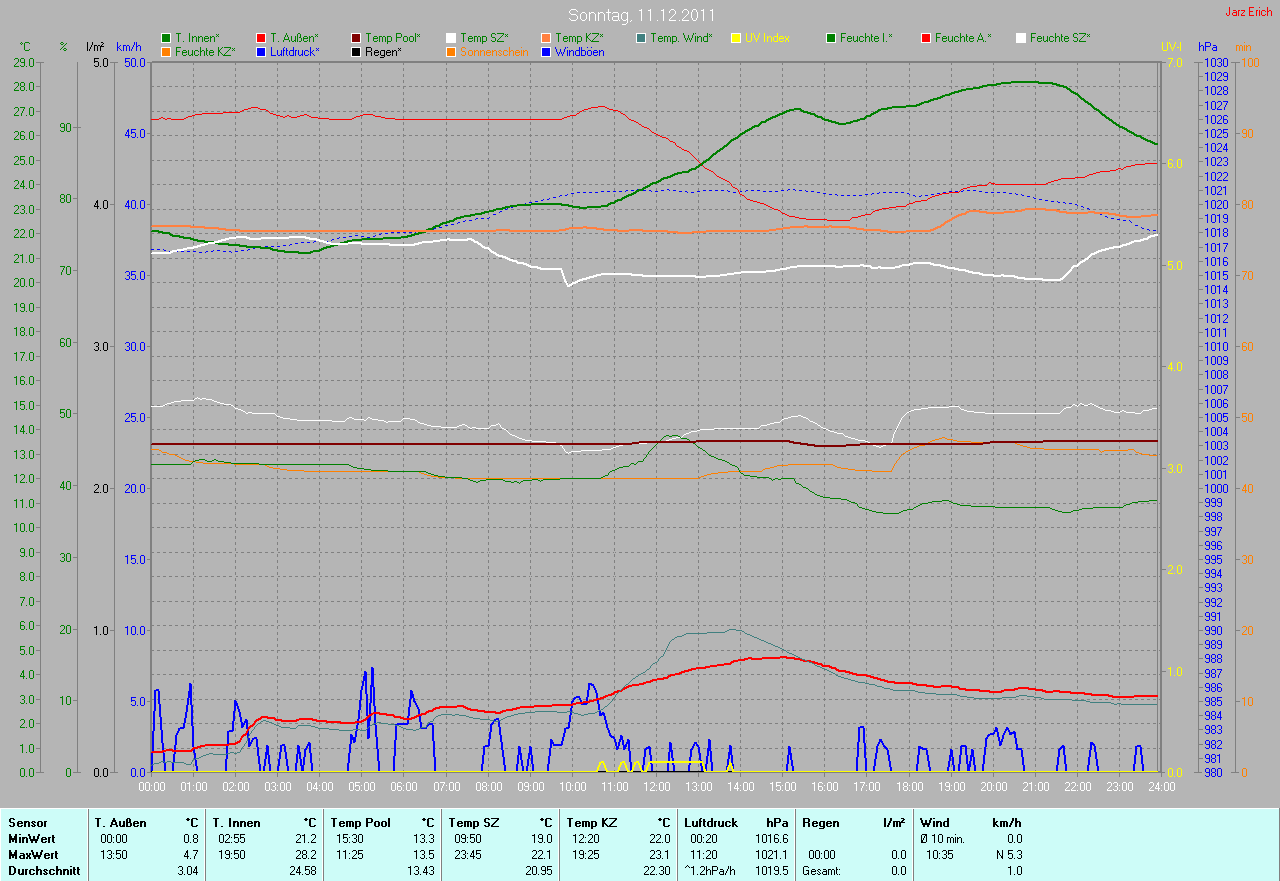Click the black Regen legend square
The image size is (1280, 881).
pyautogui.click(x=356, y=51)
